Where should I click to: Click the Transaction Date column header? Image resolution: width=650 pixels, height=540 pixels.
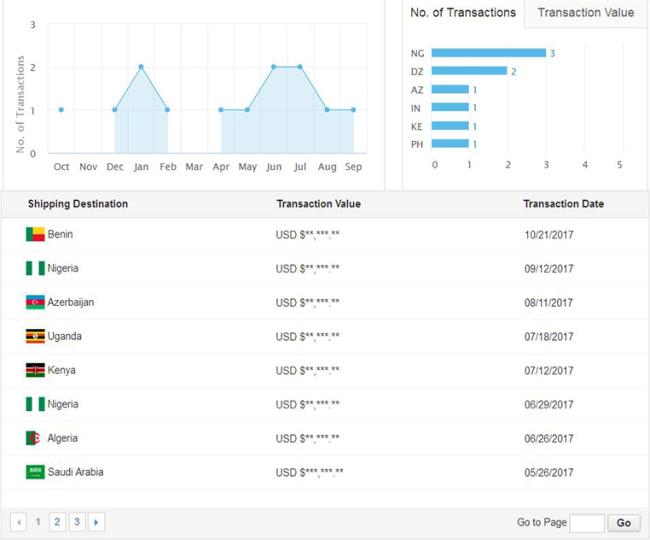click(x=563, y=204)
